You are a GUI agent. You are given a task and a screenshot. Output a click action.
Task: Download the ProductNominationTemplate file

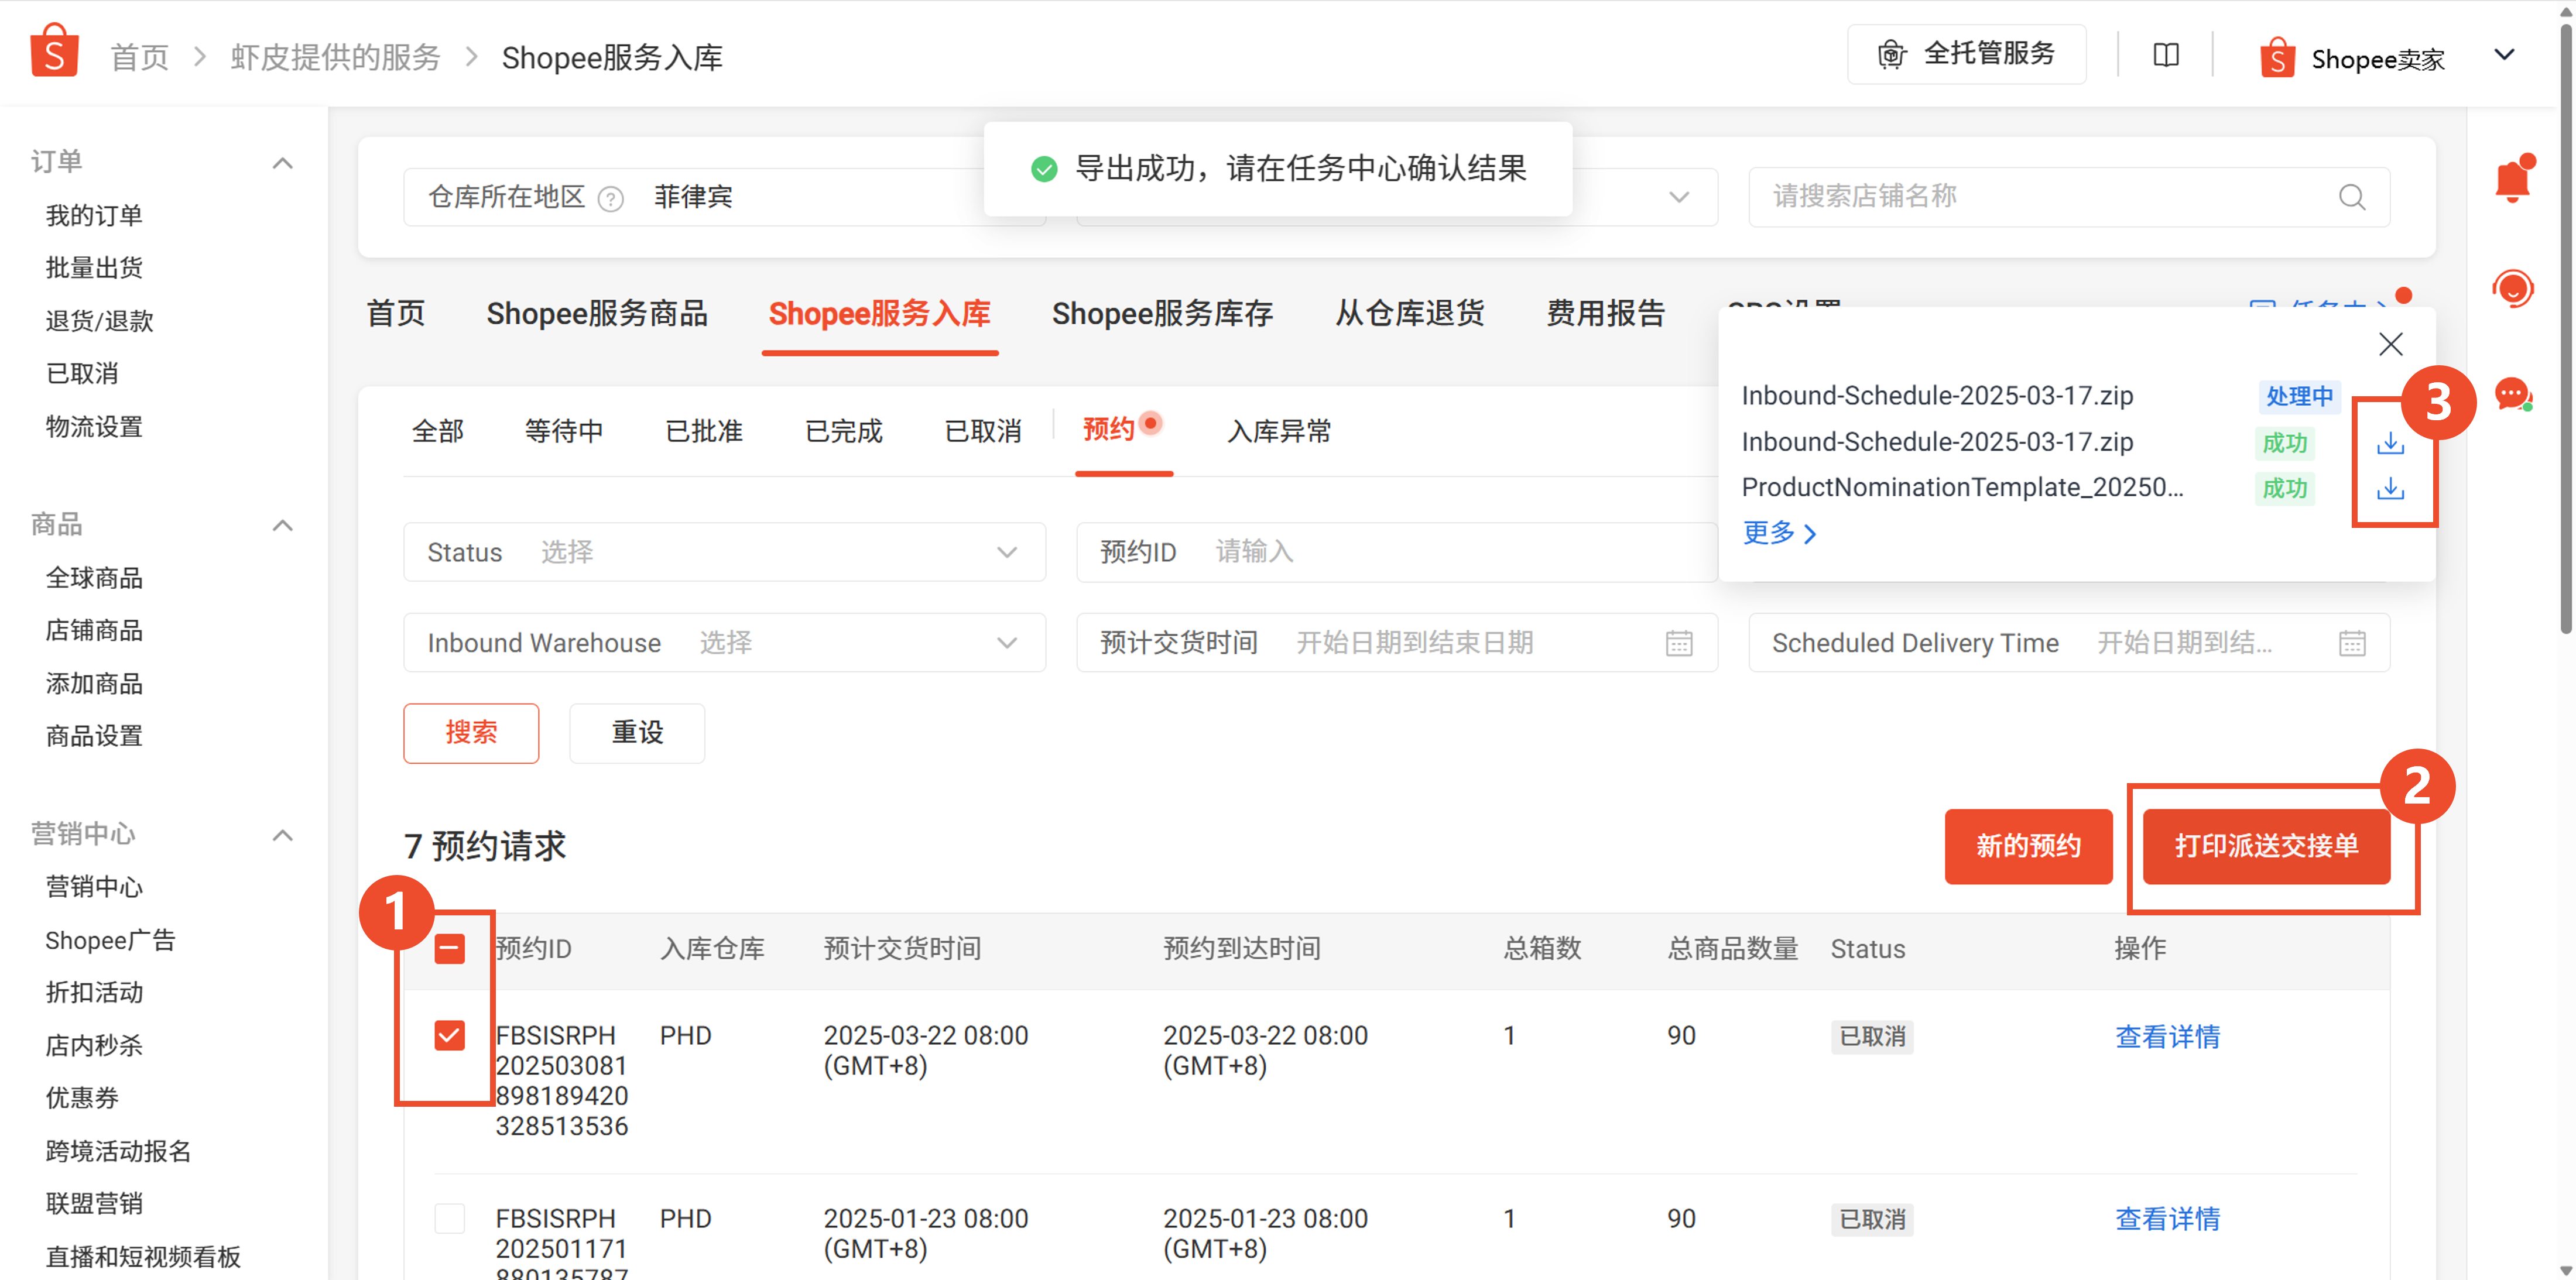click(x=2390, y=488)
